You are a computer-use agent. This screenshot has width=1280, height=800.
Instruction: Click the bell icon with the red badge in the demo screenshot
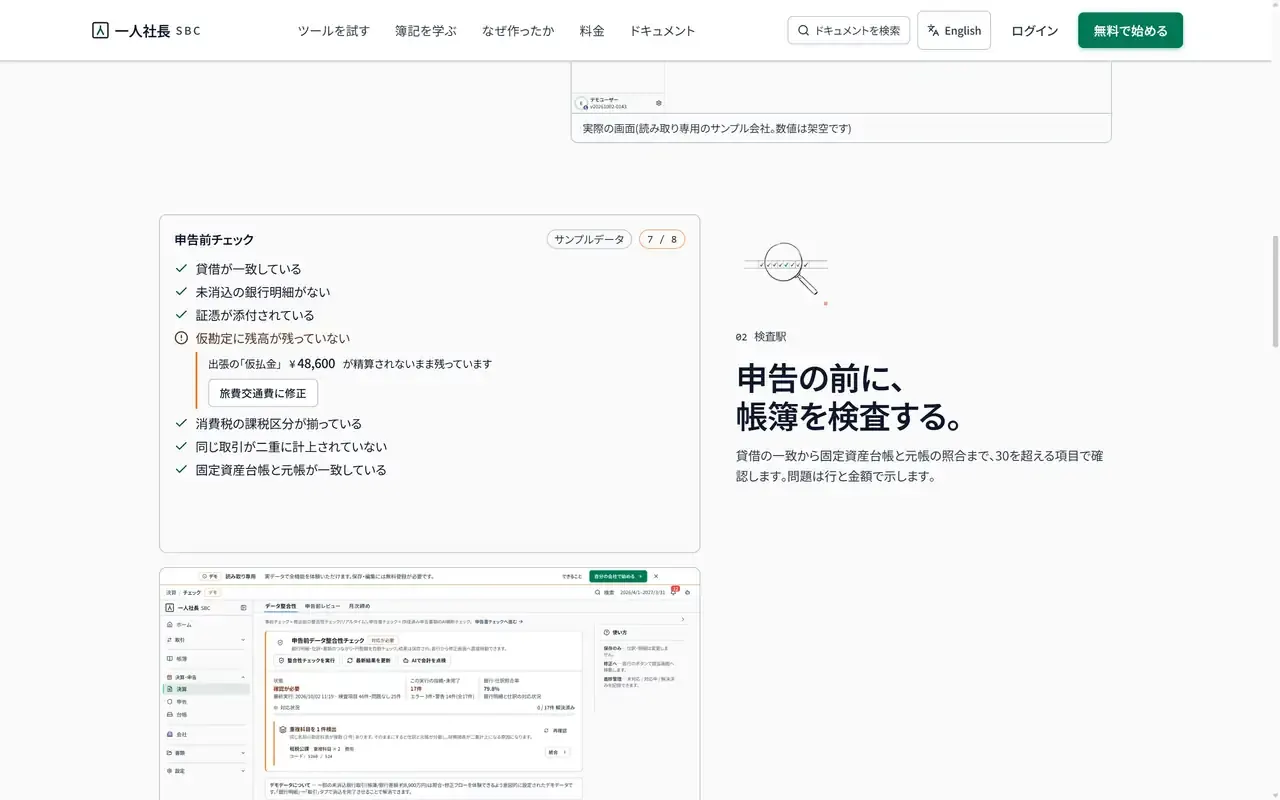(x=673, y=592)
